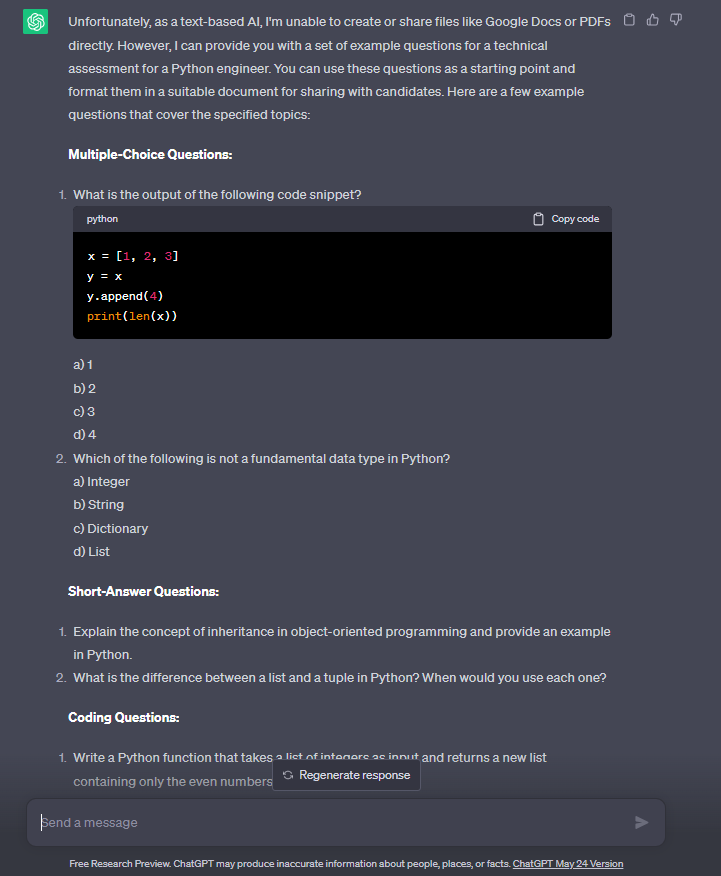Click the b) String option text
This screenshot has width=721, height=876.
[98, 505]
